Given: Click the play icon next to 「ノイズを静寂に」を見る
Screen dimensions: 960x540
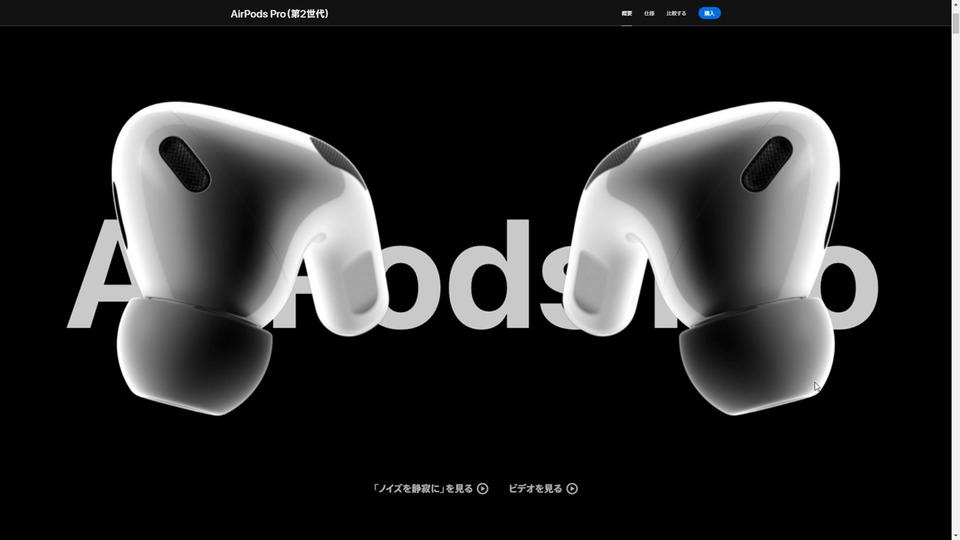Looking at the screenshot, I should point(482,489).
